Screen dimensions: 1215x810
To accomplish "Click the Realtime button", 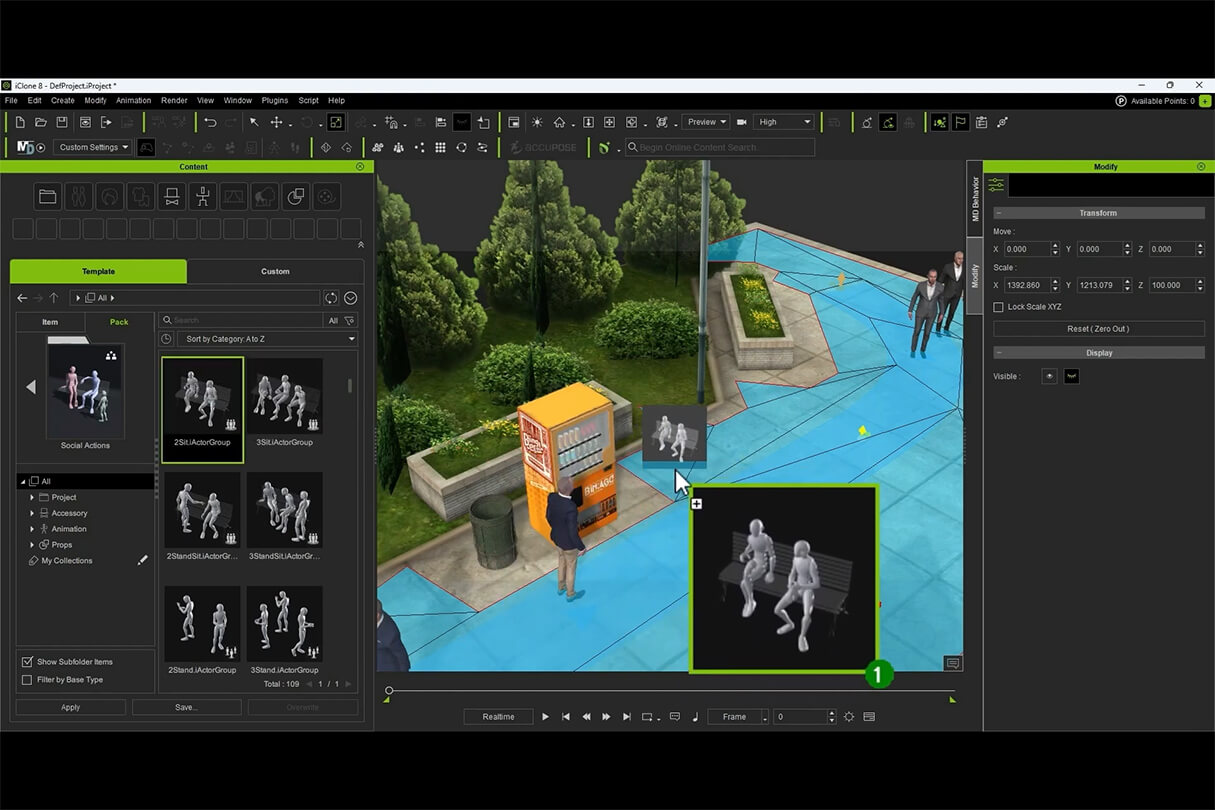I will pyautogui.click(x=498, y=717).
